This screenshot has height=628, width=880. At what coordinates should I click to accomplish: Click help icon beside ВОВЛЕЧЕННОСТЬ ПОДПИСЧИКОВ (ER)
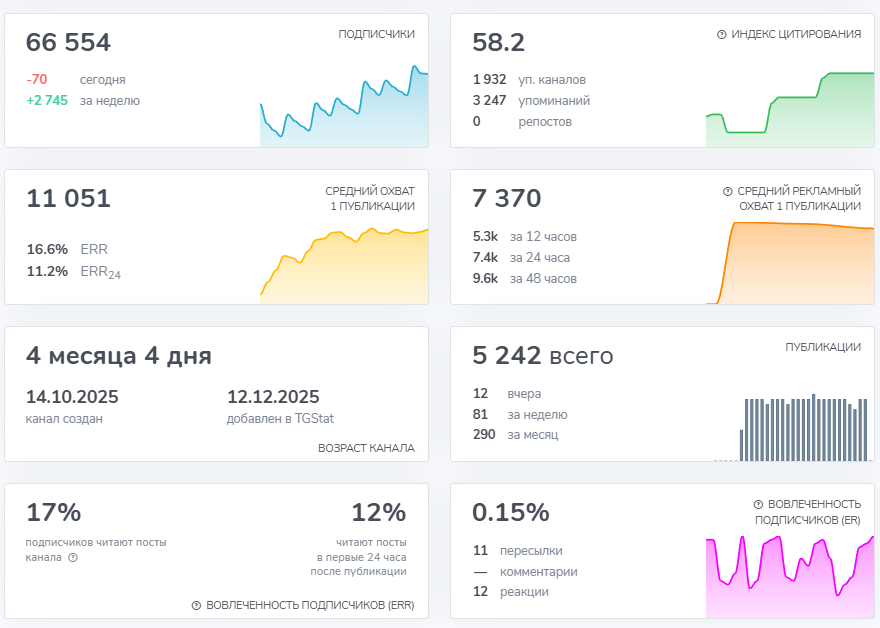point(758,505)
